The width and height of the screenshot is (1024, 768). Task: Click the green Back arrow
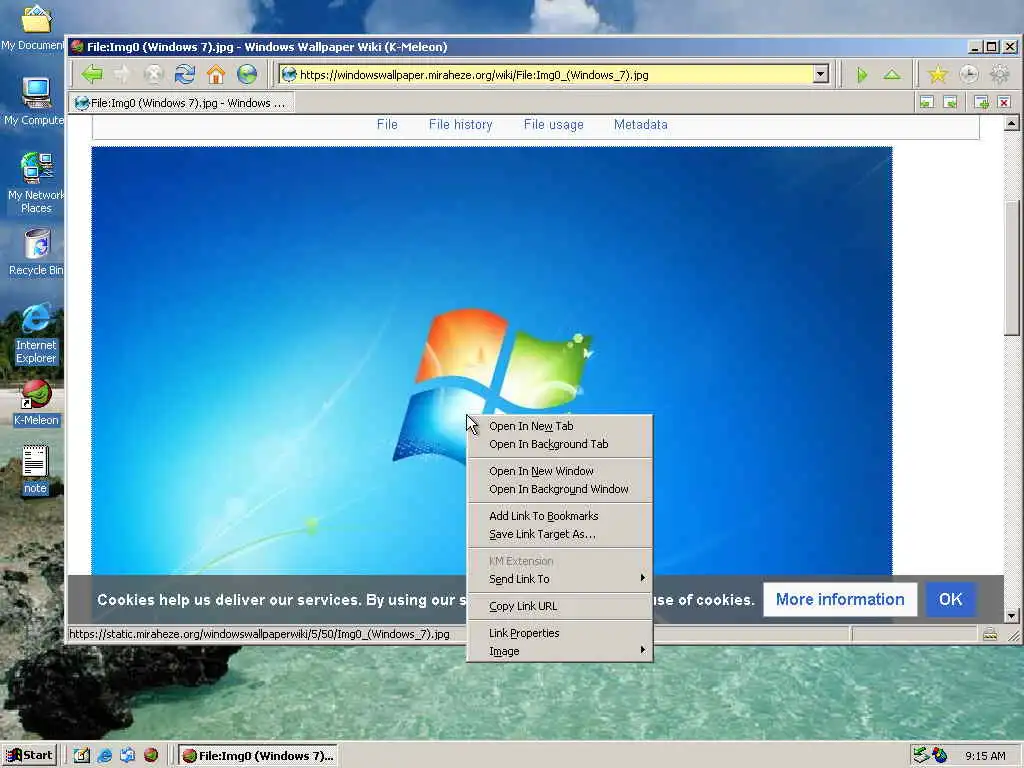pos(92,74)
